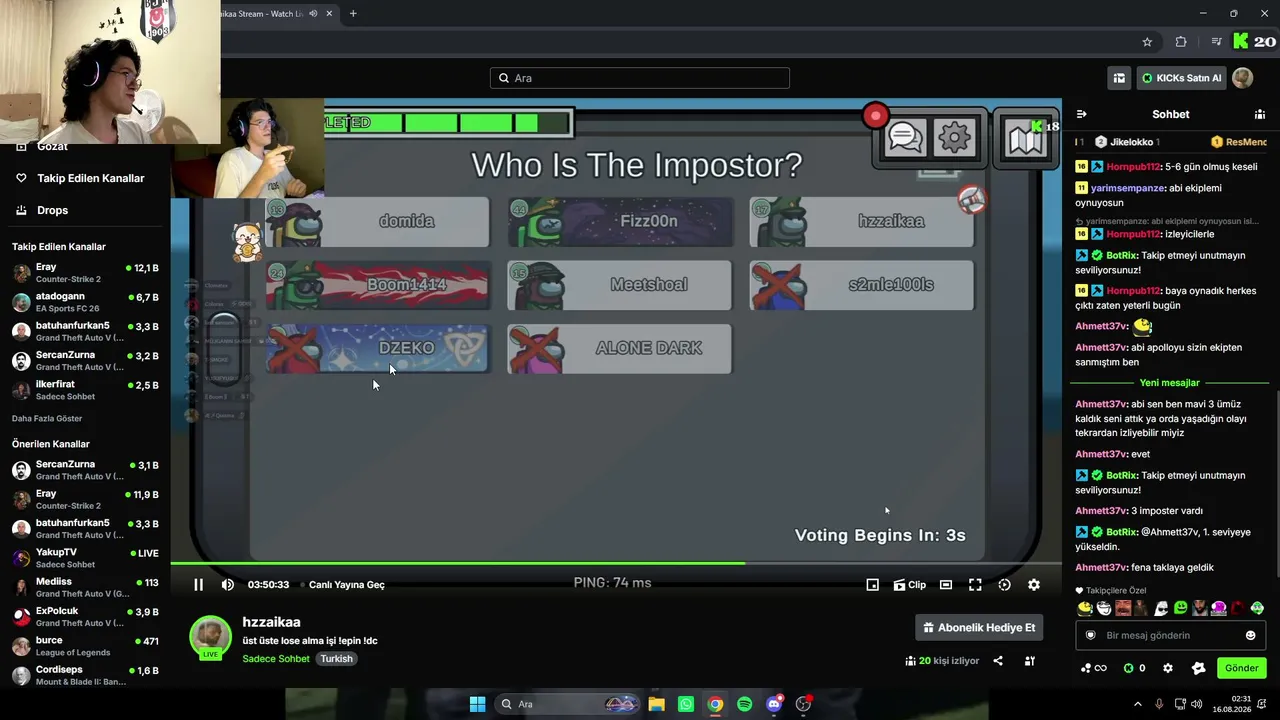The image size is (1280, 720).
Task: Open ilkerfirat channel in sidebar
Action: pos(85,390)
